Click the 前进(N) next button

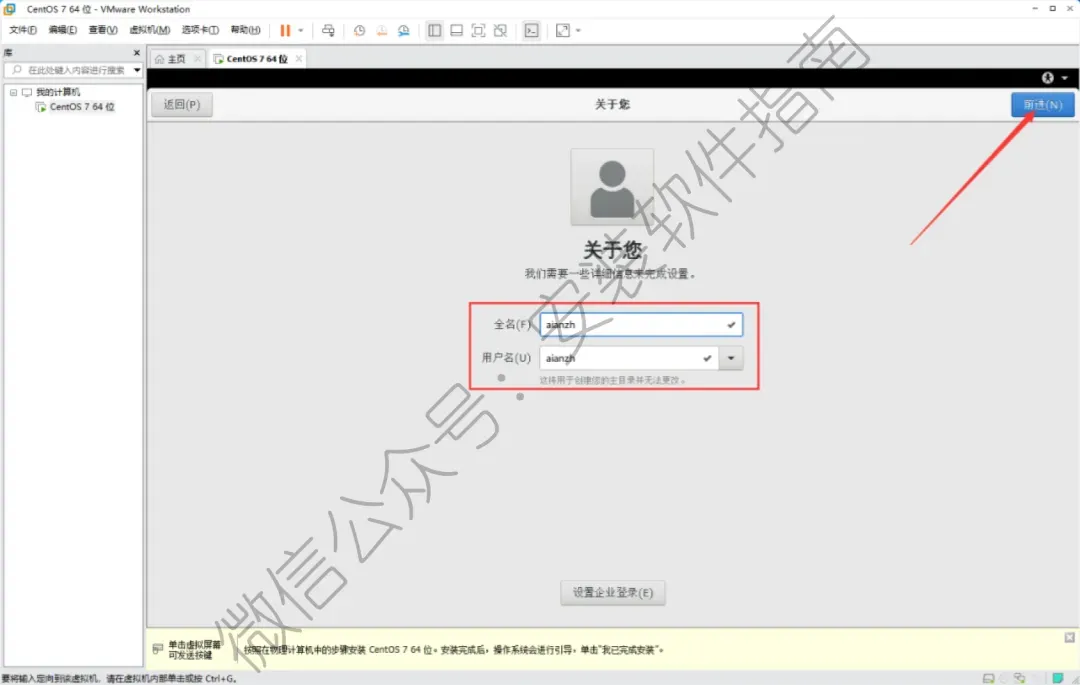coord(1042,105)
